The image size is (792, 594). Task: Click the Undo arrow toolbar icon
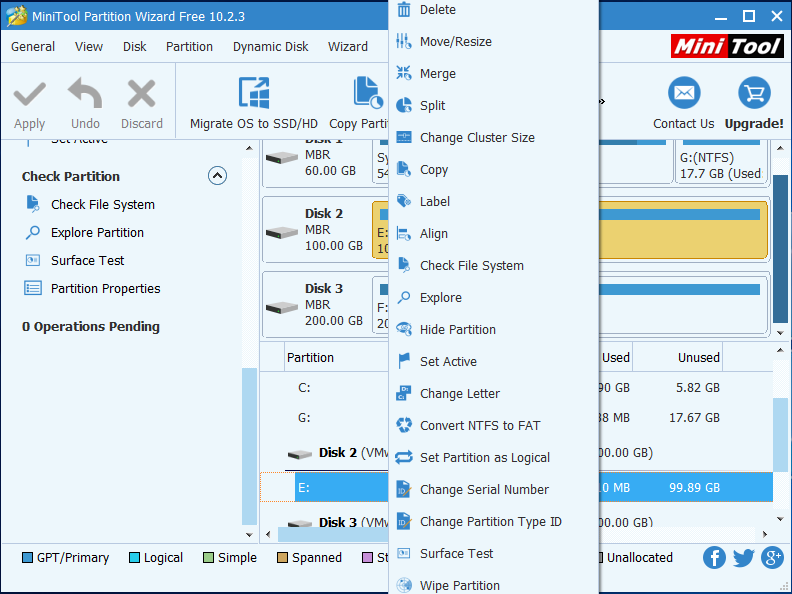pyautogui.click(x=85, y=93)
